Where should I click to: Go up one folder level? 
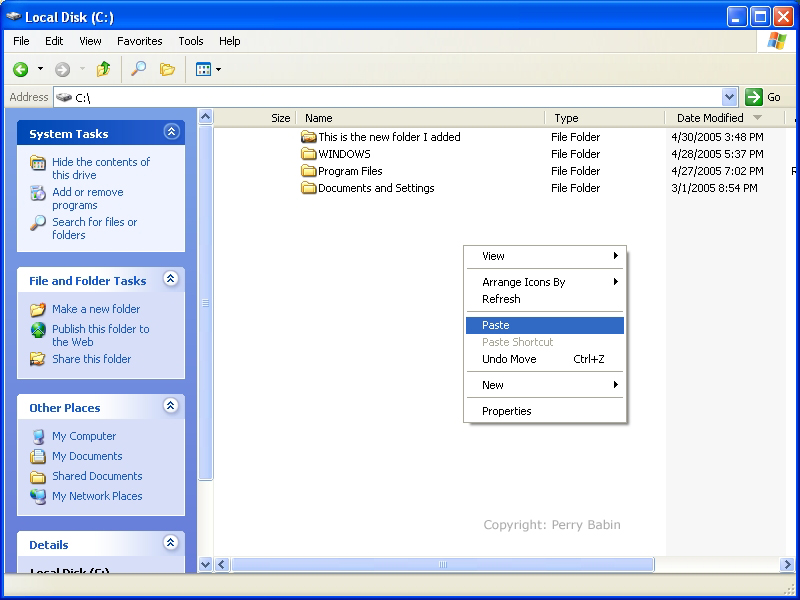click(104, 69)
